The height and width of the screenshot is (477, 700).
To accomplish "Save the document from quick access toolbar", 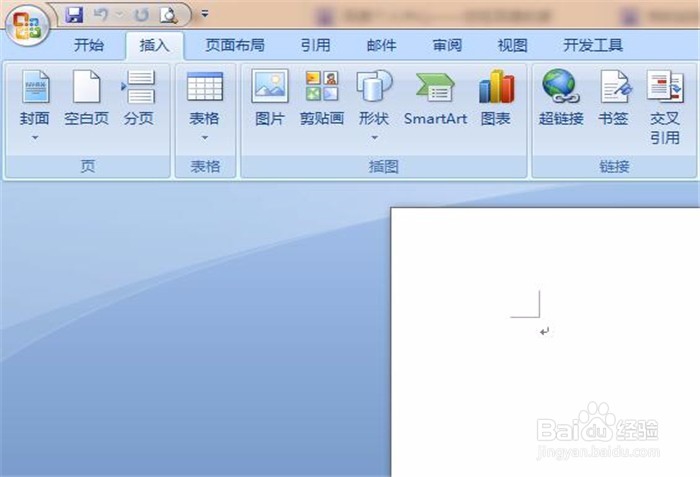I will [x=74, y=15].
